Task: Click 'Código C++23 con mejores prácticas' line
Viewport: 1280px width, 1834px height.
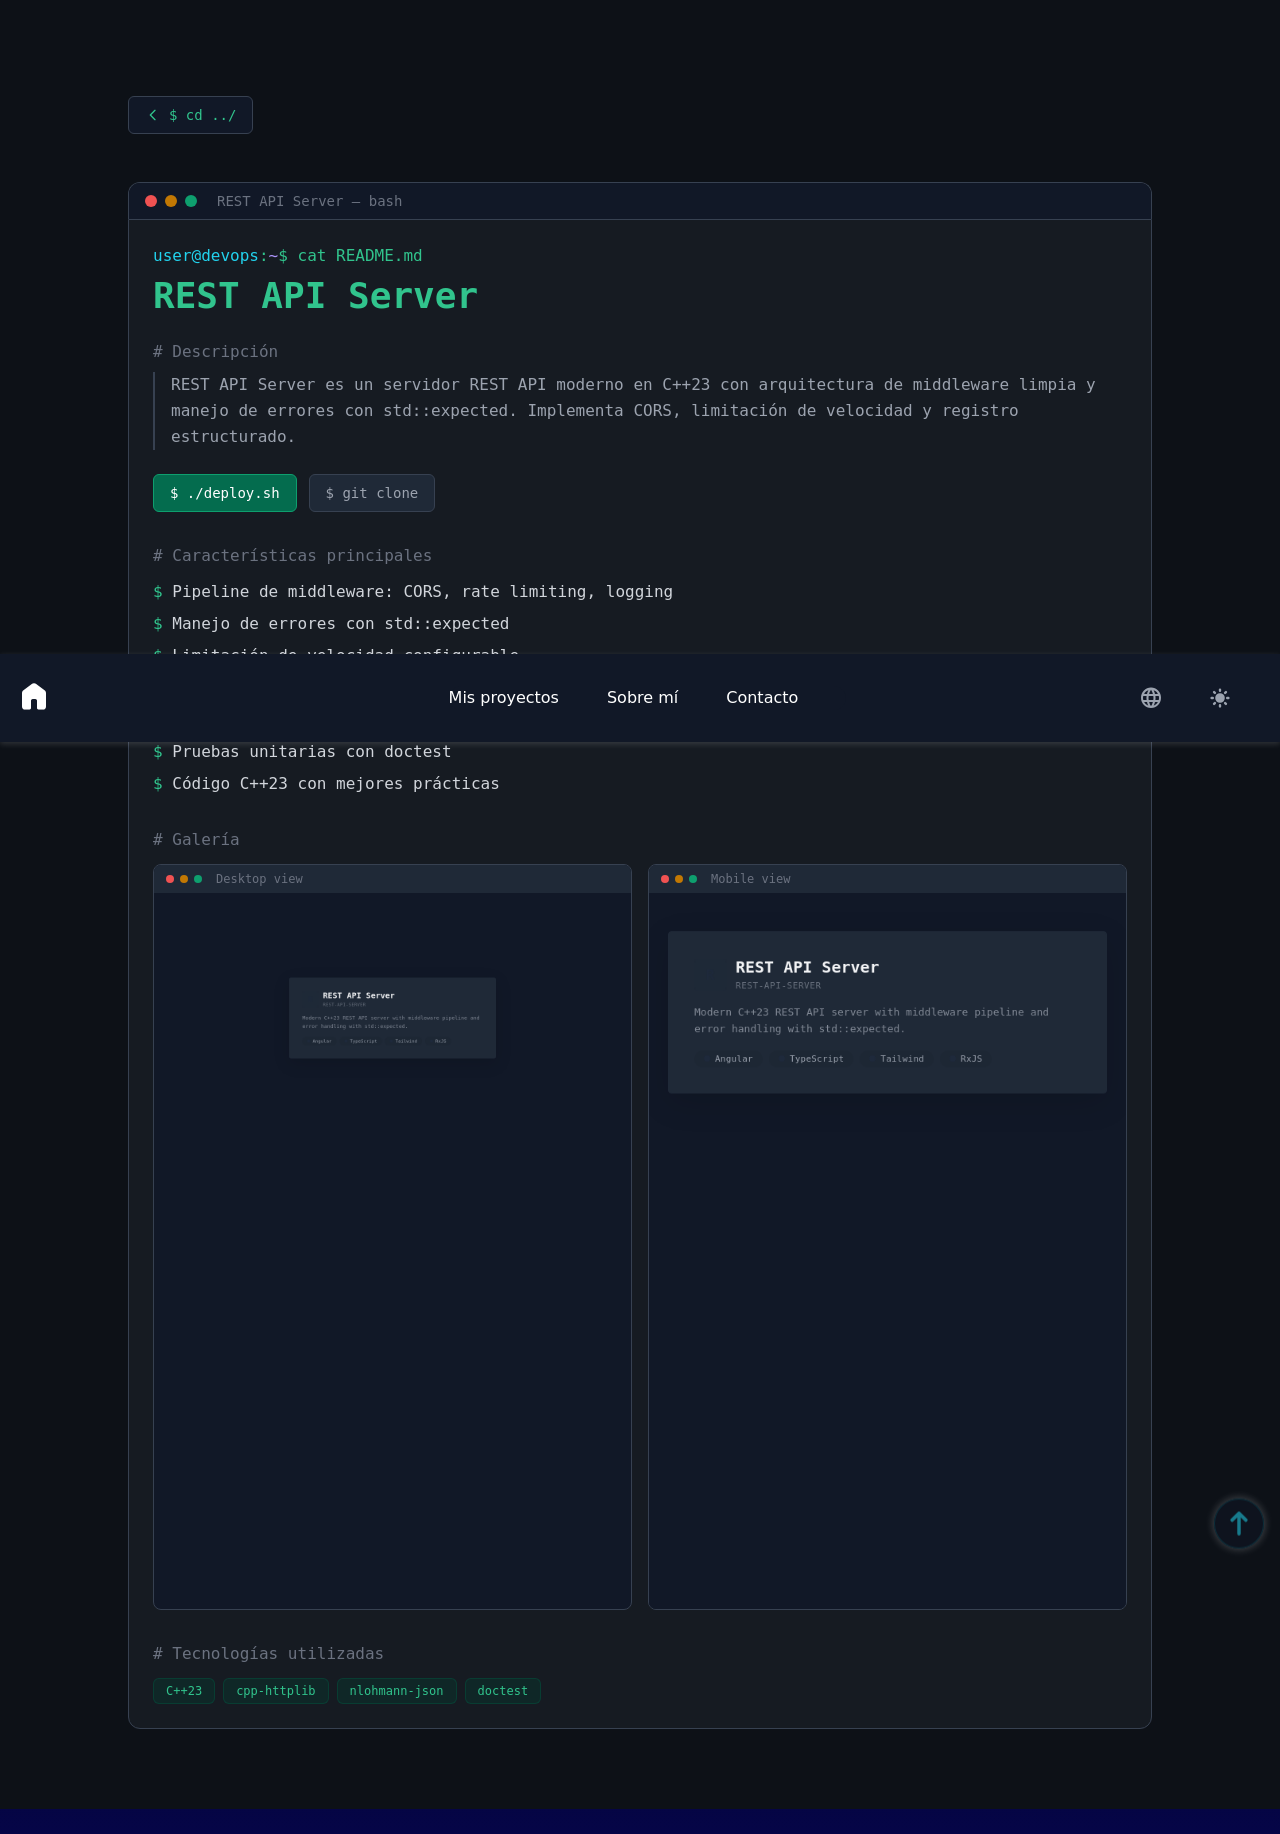Action: click(326, 784)
